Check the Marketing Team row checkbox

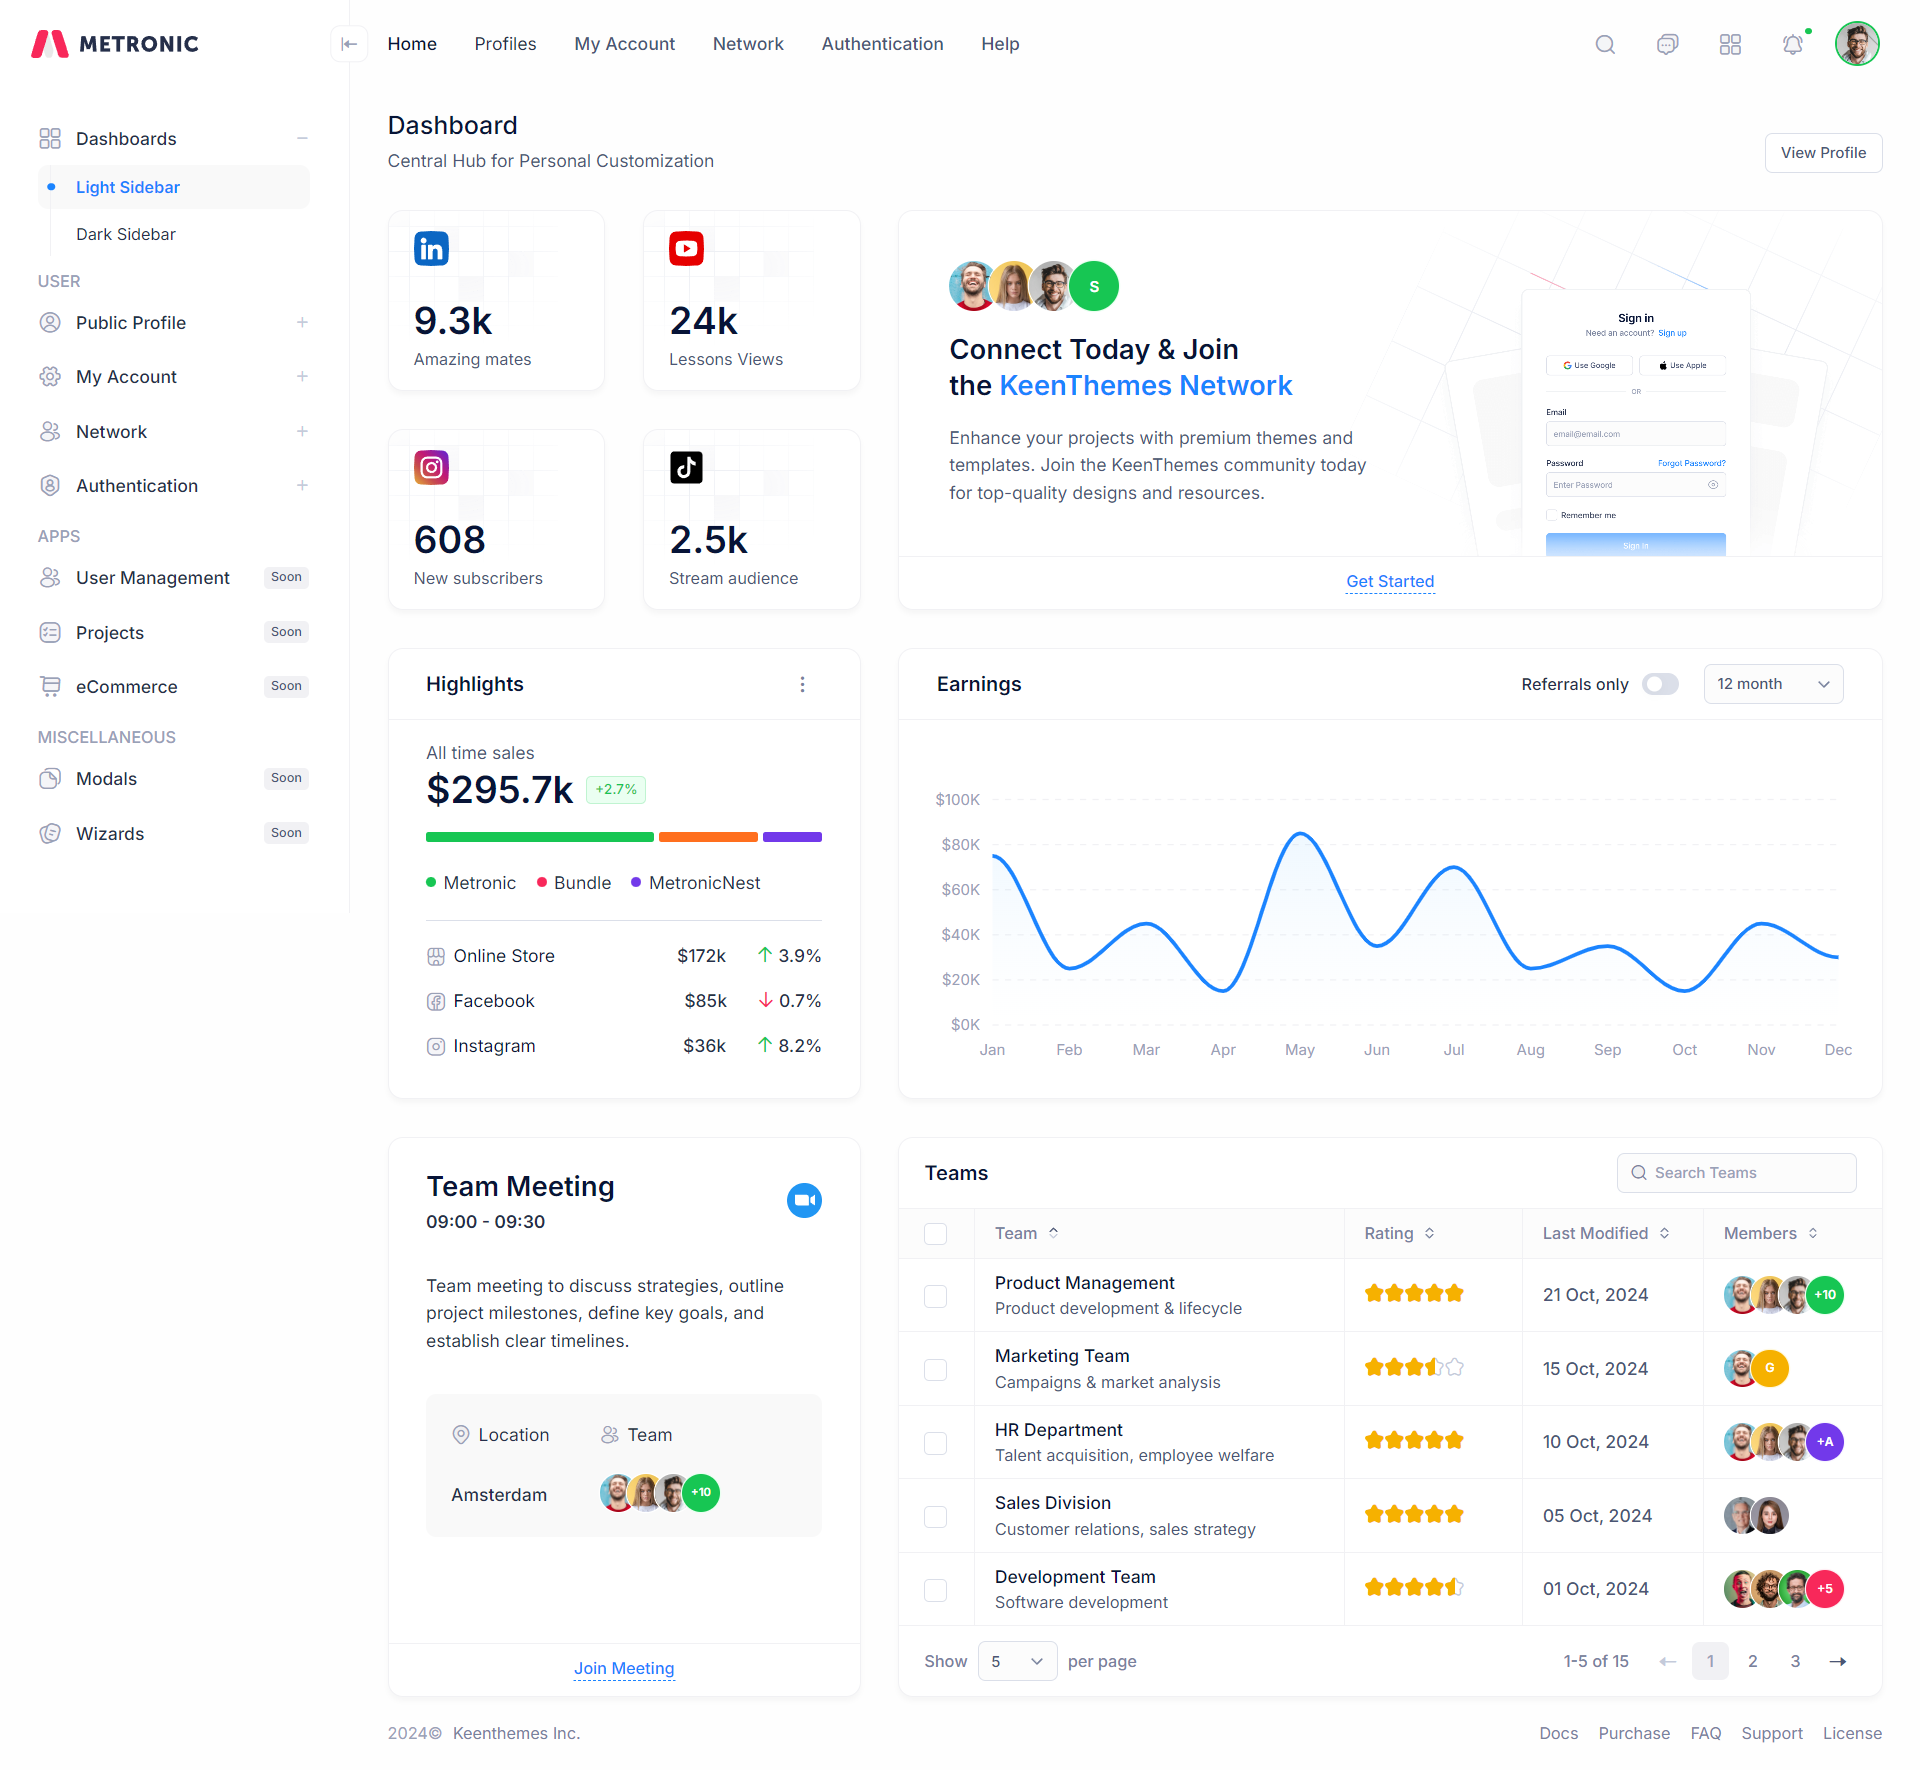tap(936, 1369)
